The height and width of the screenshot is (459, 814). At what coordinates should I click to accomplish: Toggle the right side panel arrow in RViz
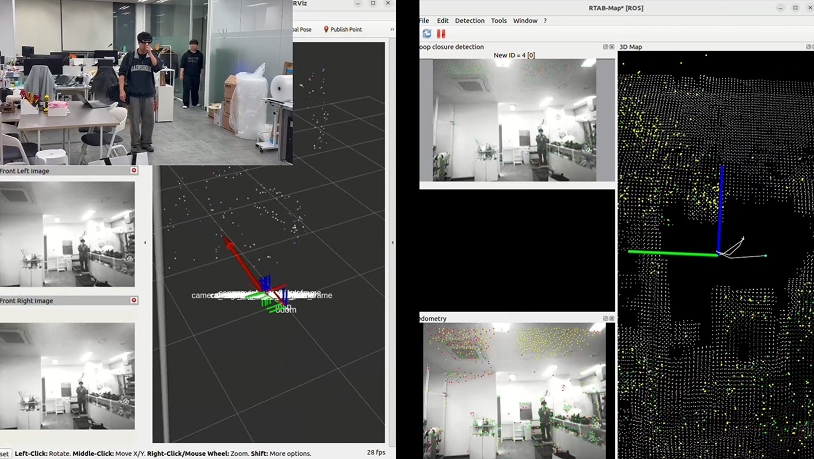click(392, 242)
